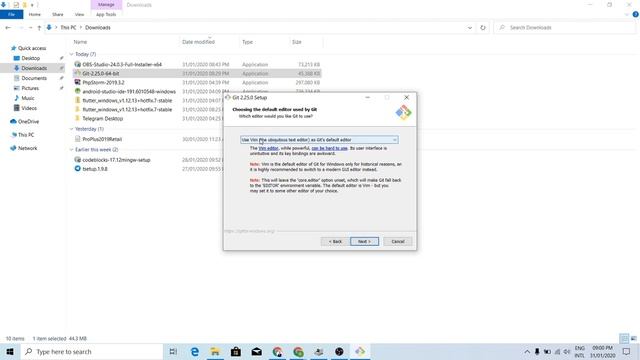The image size is (640, 360).
Task: Open Desktop in navigation pane
Action: pos(31,58)
